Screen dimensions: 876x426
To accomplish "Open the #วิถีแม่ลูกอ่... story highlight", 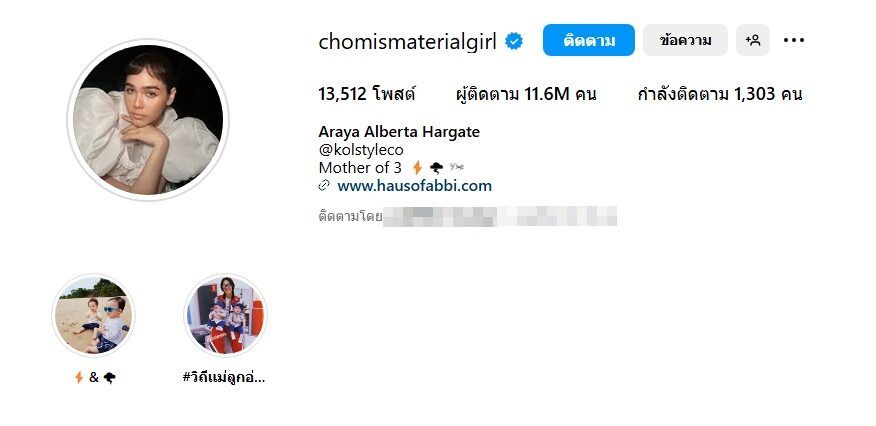I will [226, 315].
